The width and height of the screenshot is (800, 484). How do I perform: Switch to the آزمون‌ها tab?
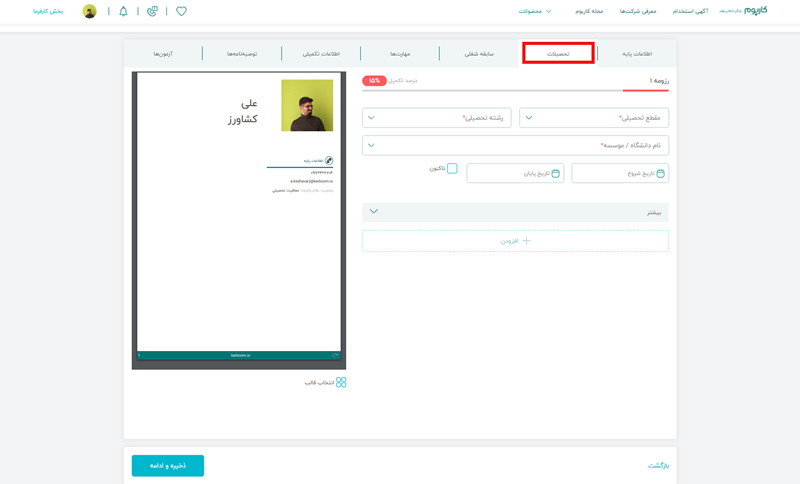click(163, 54)
